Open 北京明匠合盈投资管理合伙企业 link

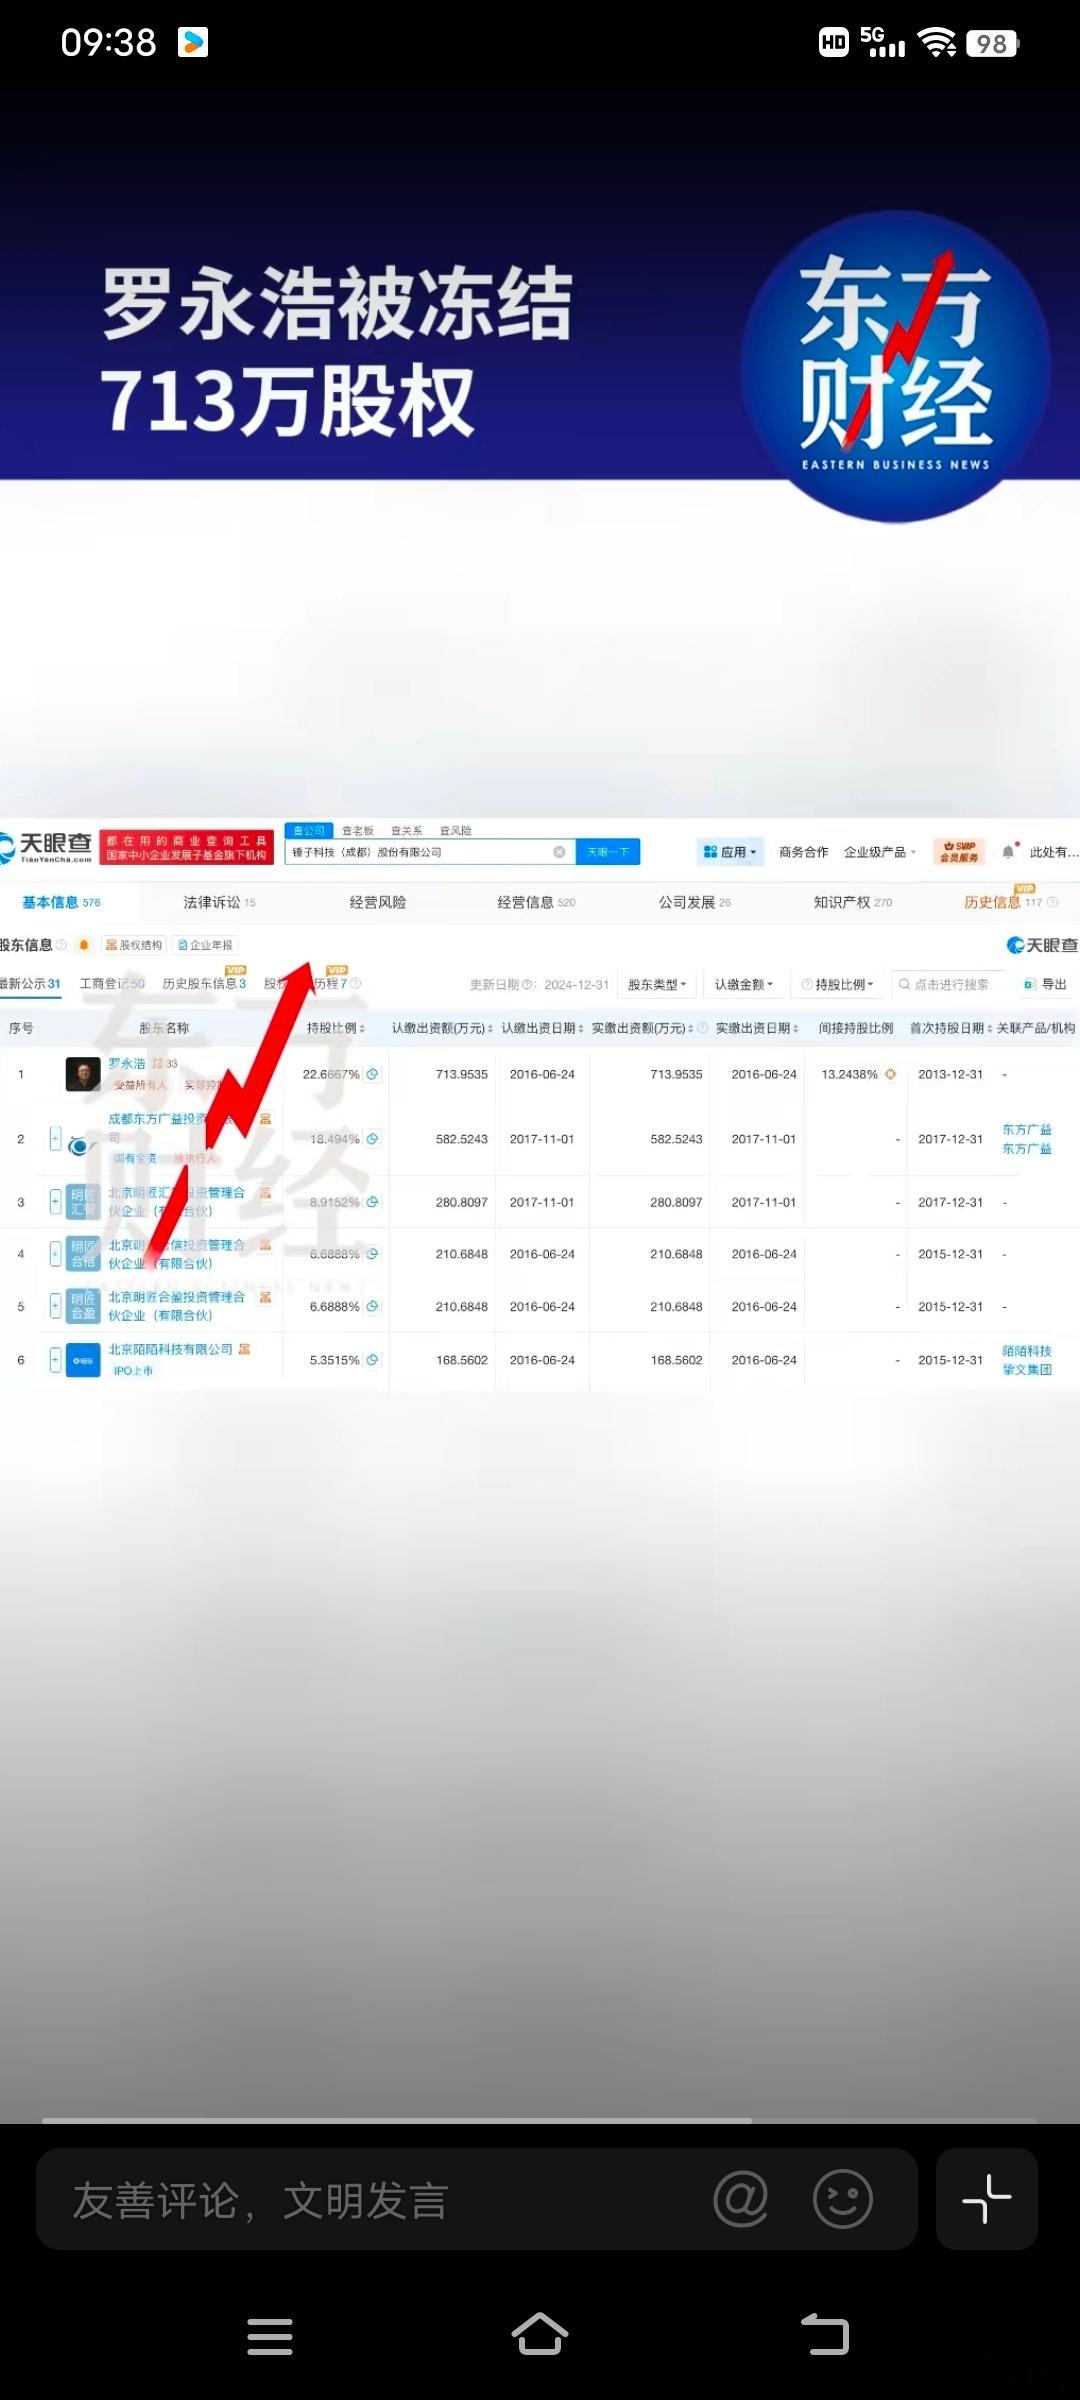pyautogui.click(x=176, y=1306)
